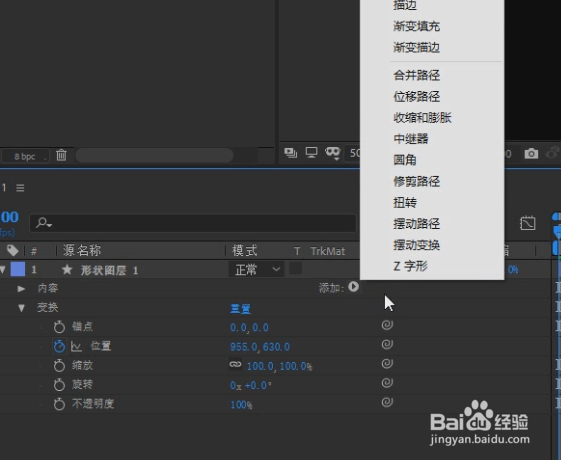Click the 重置 reset link for transform

point(240,308)
